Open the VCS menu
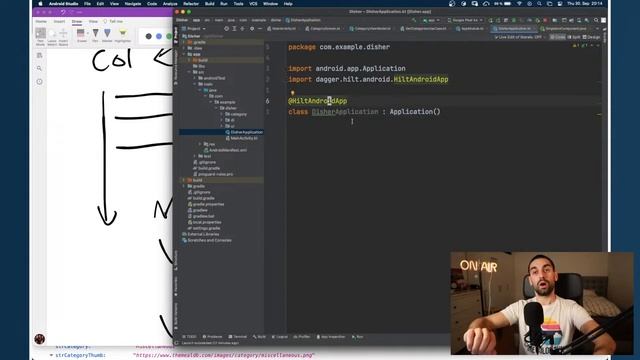Screen dimensions: 640x360 [x=253, y=4]
